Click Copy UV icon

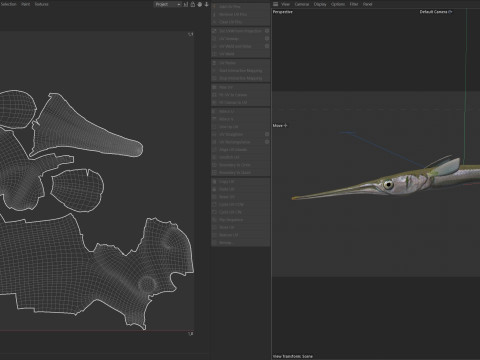point(215,182)
